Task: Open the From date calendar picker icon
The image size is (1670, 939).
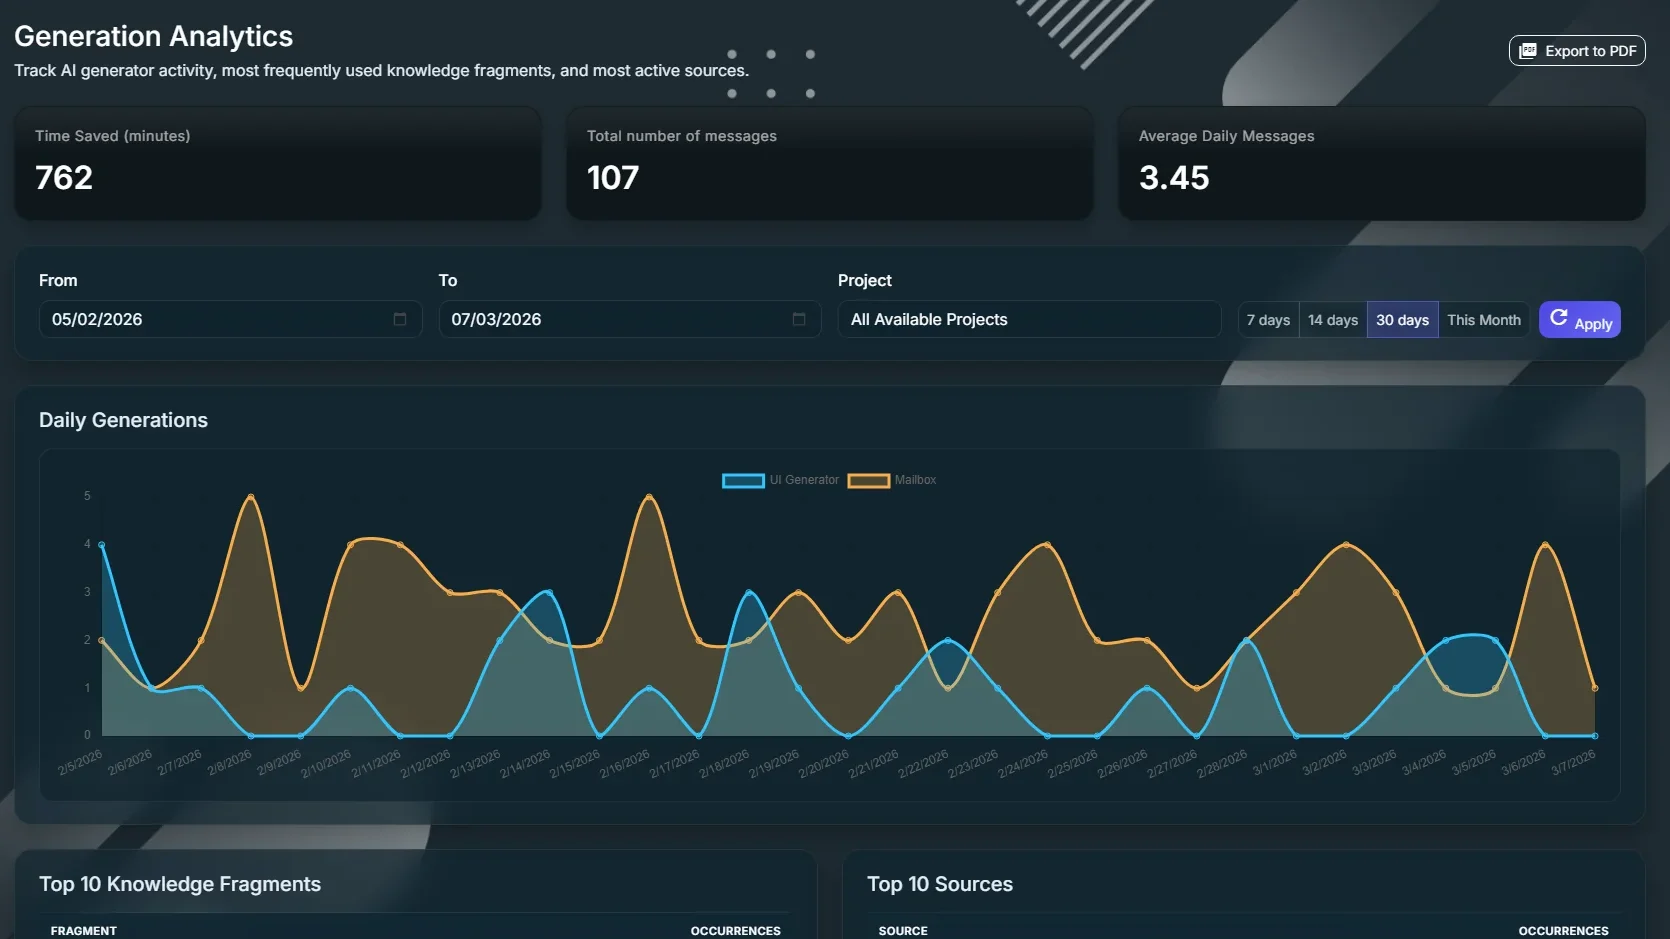Action: (400, 319)
